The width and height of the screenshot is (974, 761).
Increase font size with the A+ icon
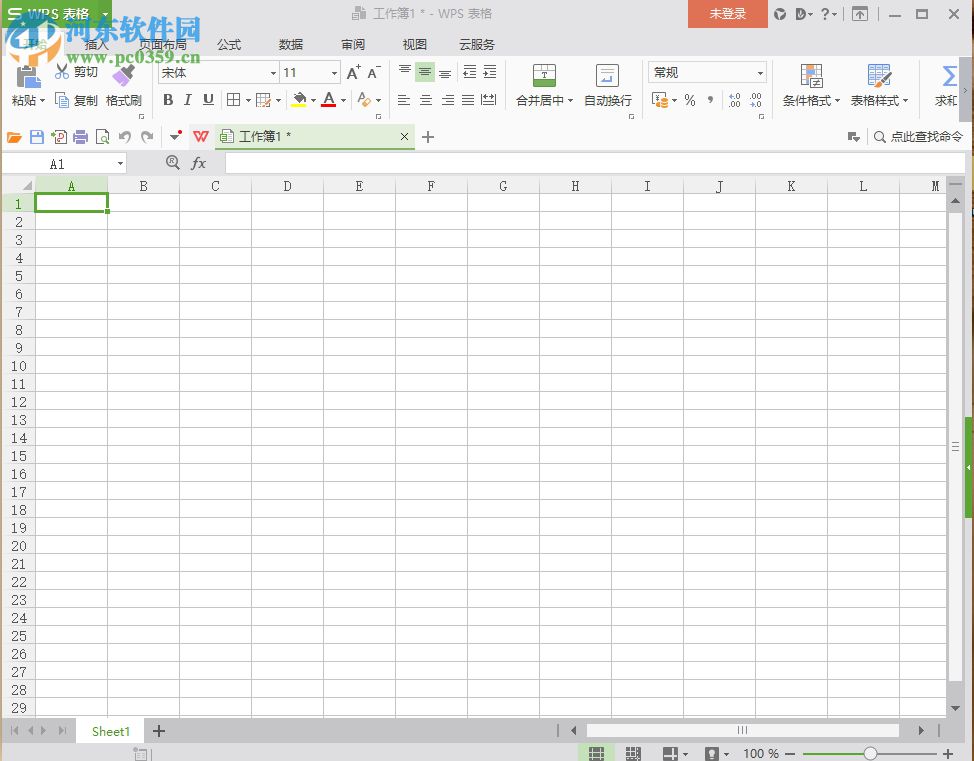353,72
